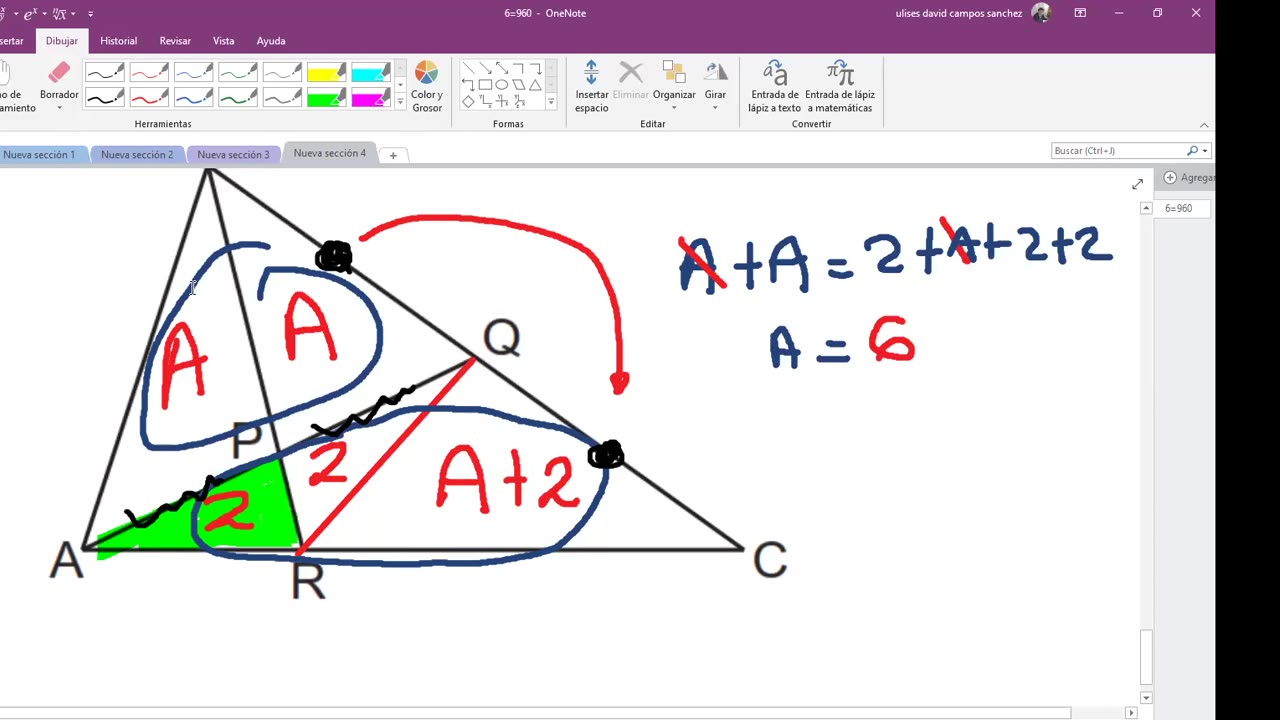This screenshot has width=1280, height=720.
Task: Select Nueva sección 4 tab
Action: [x=330, y=153]
